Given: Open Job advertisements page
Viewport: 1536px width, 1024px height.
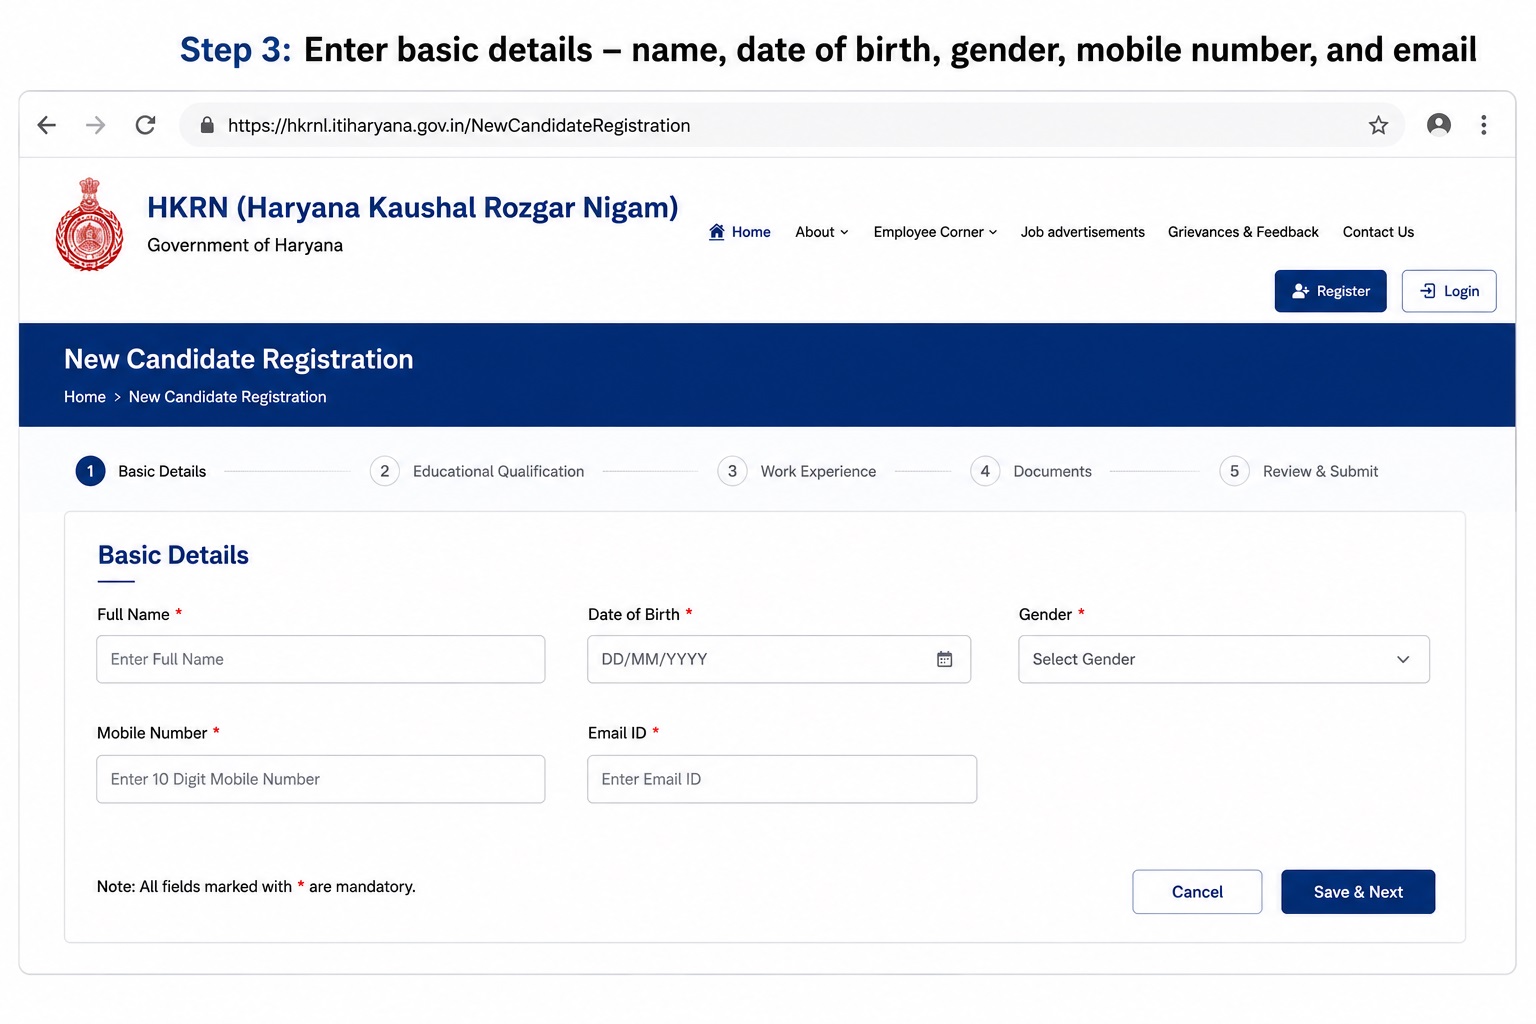Looking at the screenshot, I should 1082,232.
